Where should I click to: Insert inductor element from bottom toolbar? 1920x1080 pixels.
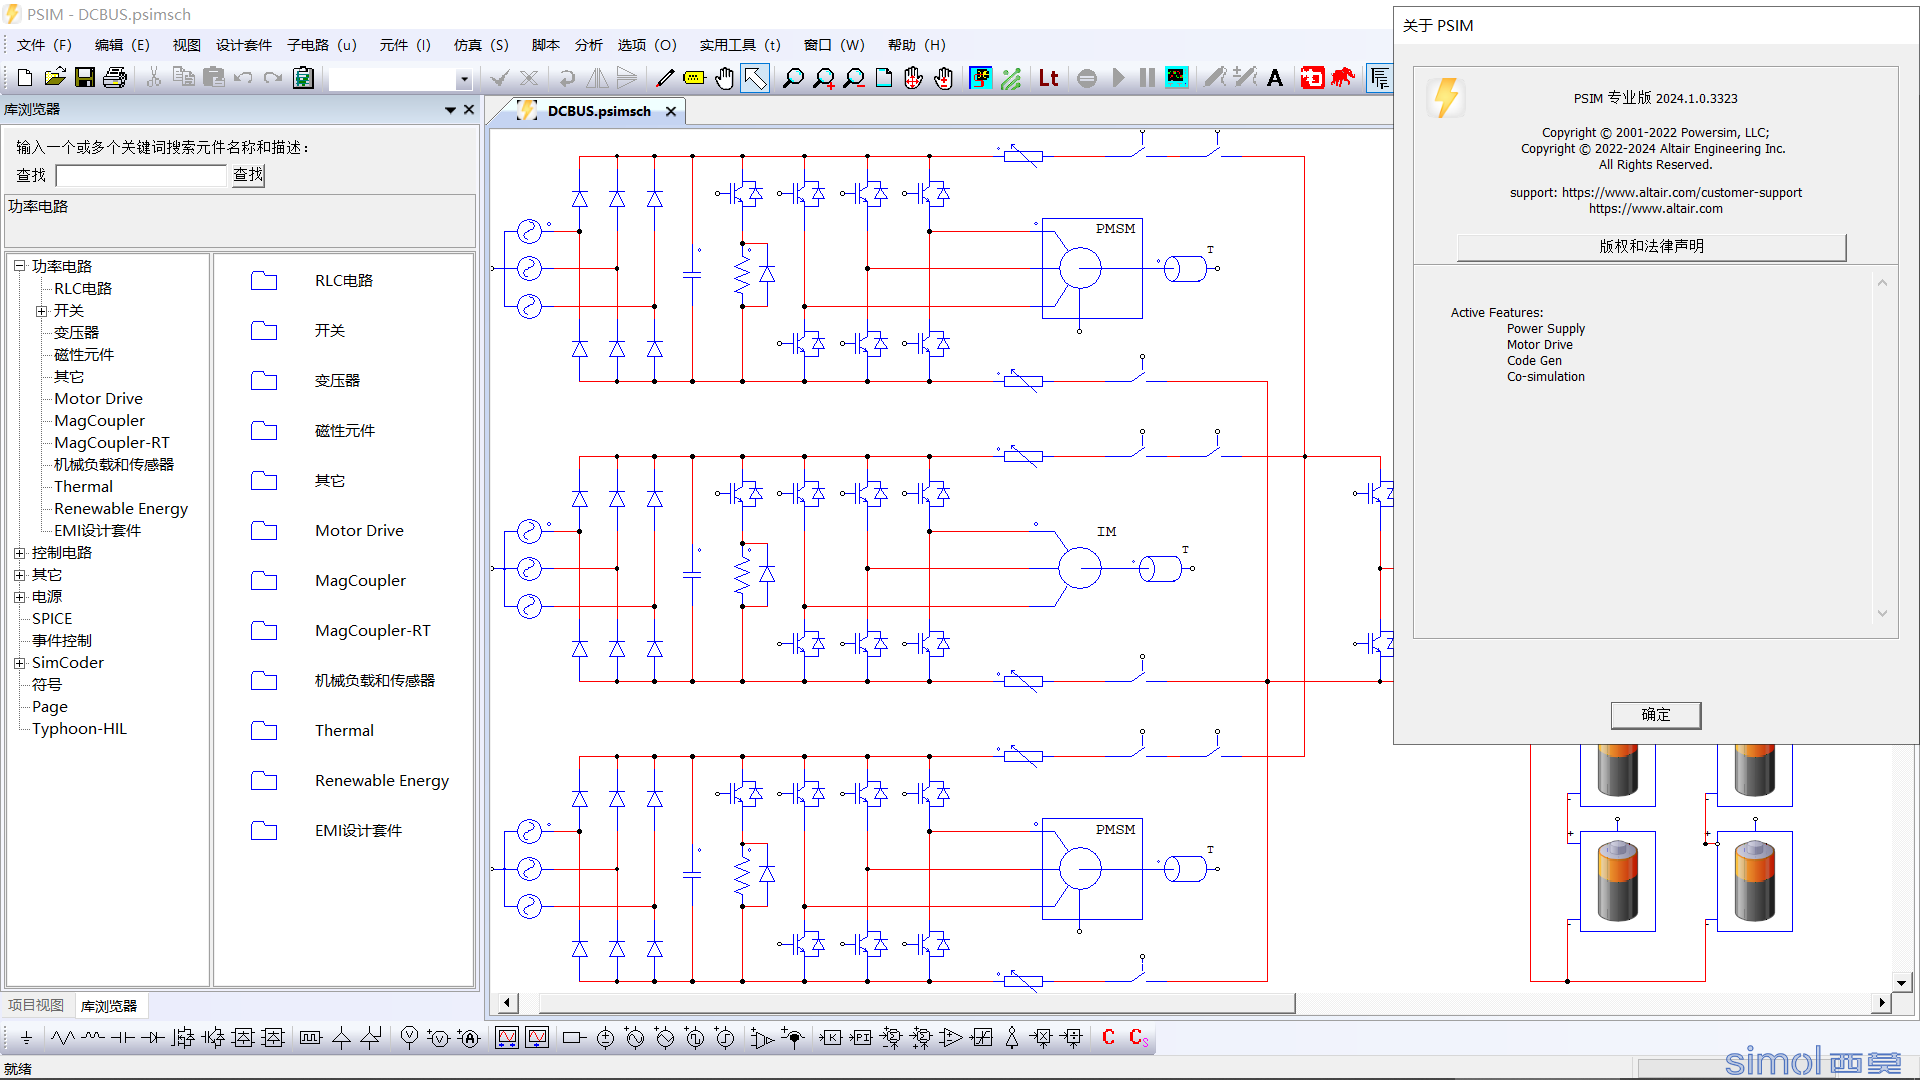(93, 1038)
